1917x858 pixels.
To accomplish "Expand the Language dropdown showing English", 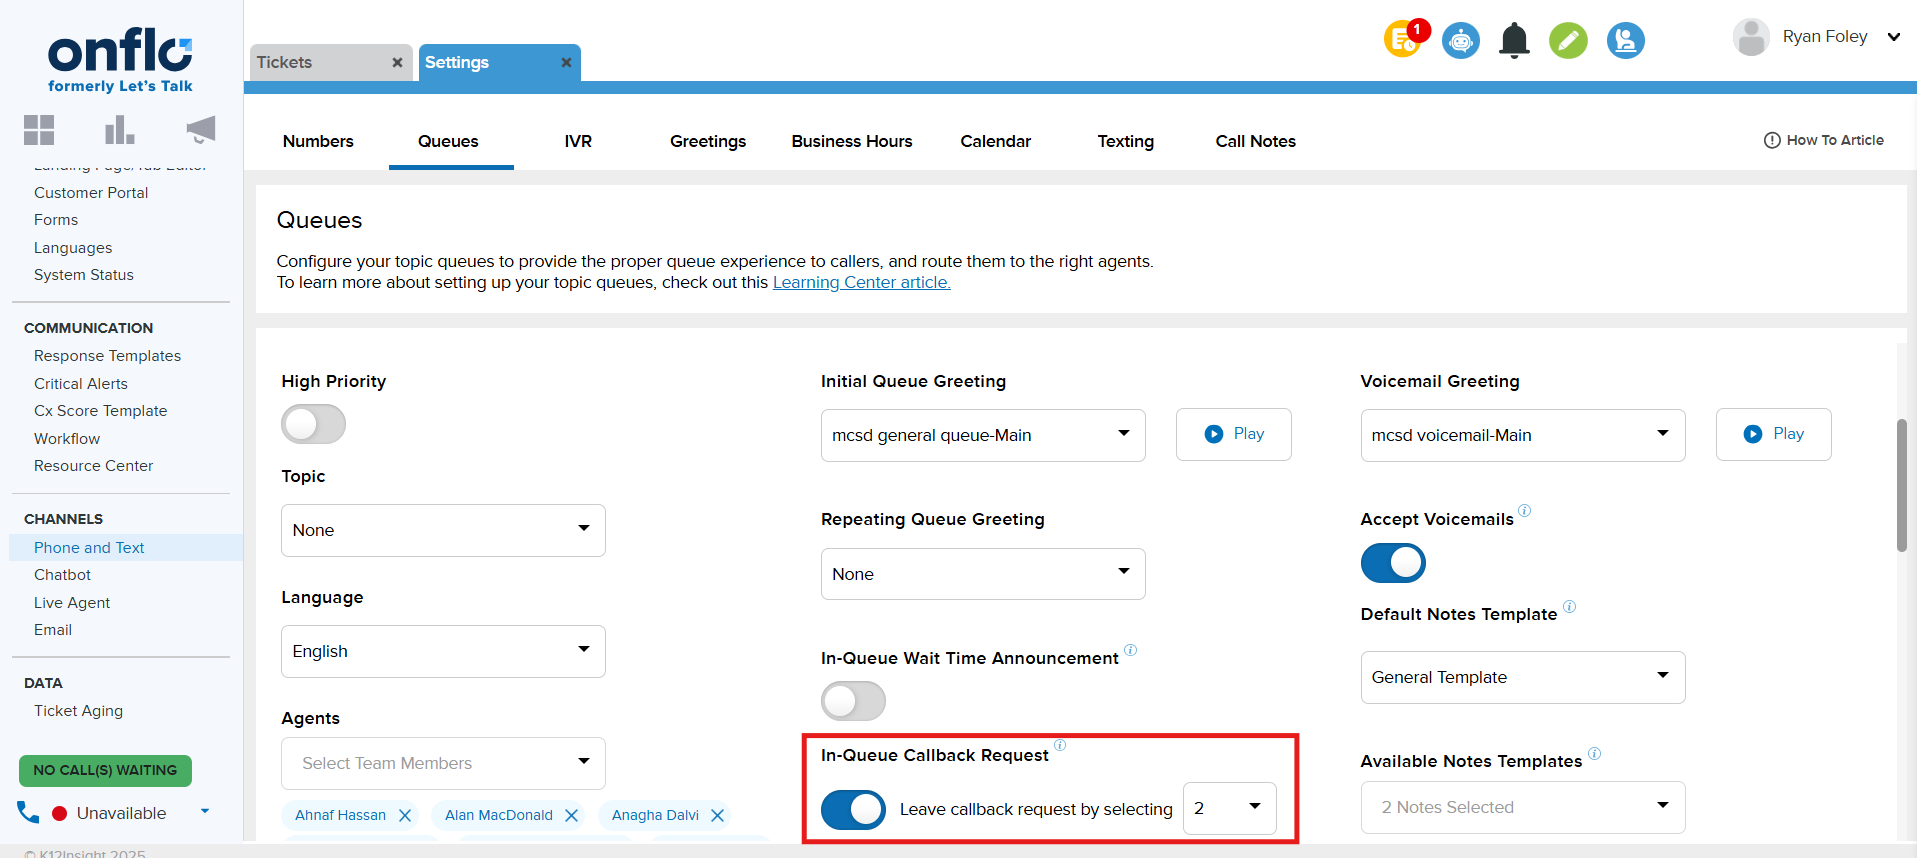I will (x=443, y=651).
